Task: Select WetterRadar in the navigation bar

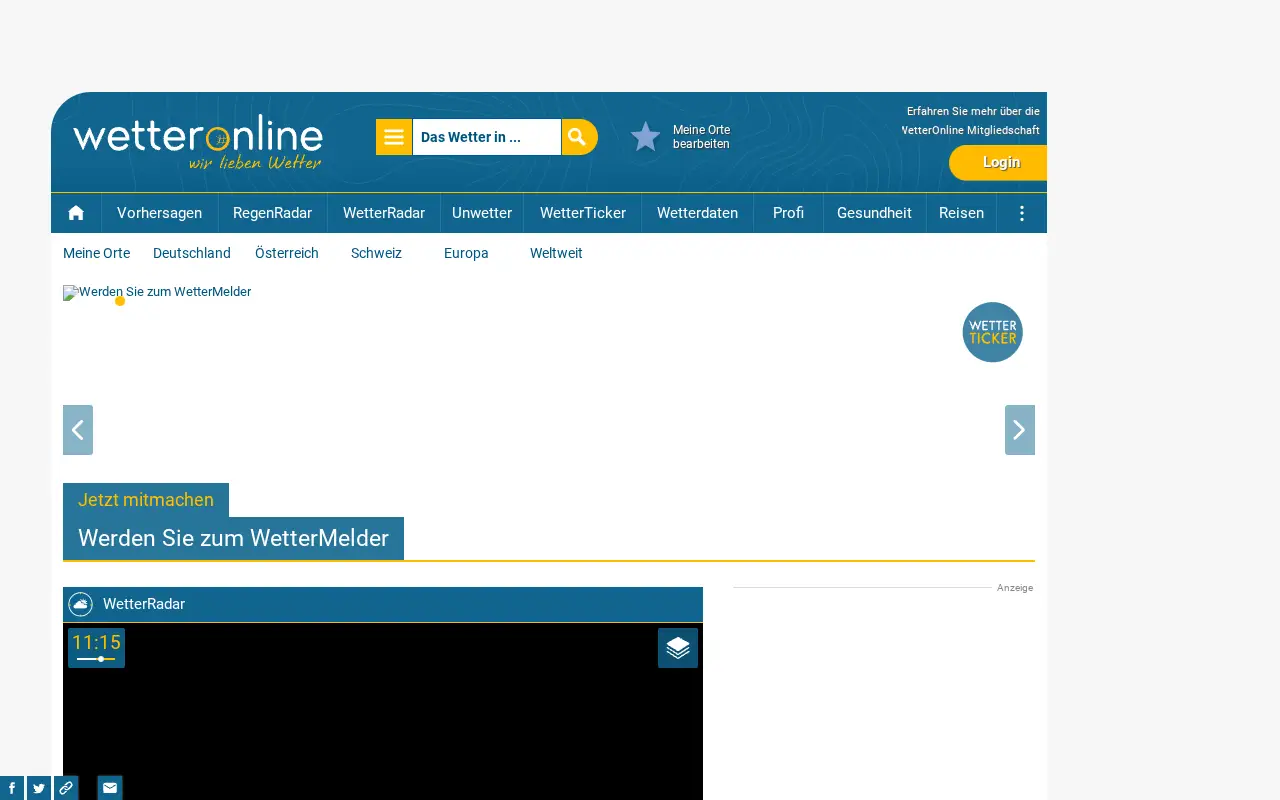Action: [384, 213]
